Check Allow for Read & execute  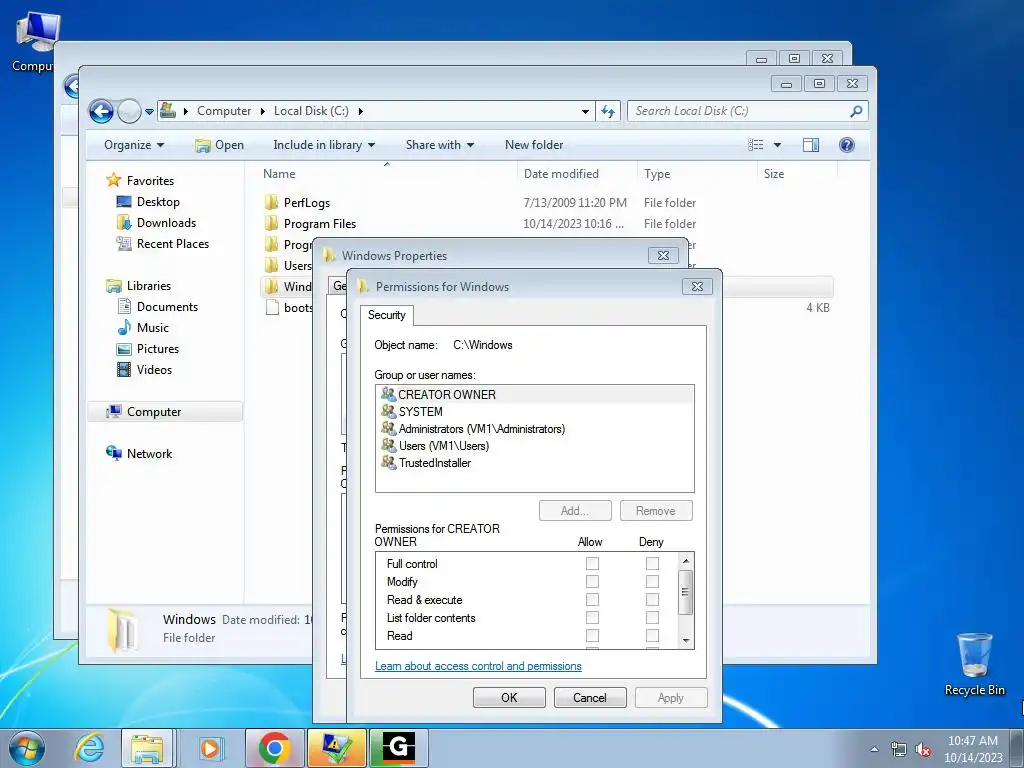[x=592, y=600]
